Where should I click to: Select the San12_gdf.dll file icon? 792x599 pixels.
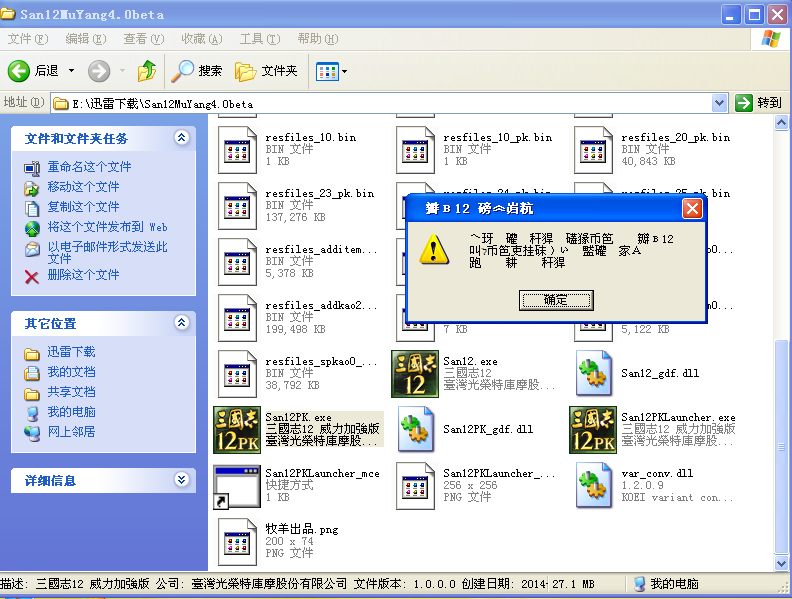tap(593, 374)
